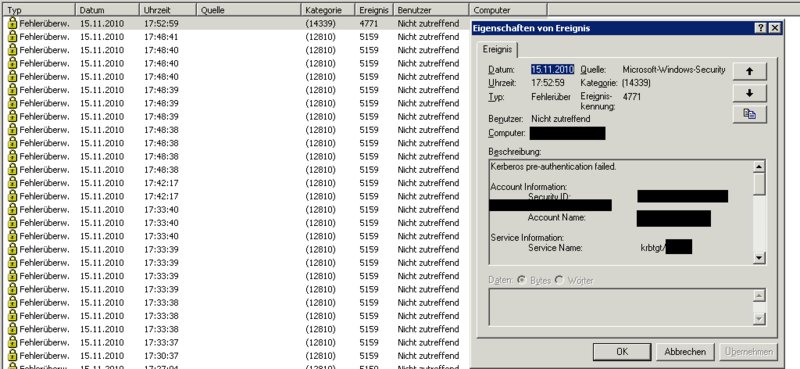Viewport: 800px width, 369px height.
Task: Select the Bytes radio button
Action: point(521,280)
